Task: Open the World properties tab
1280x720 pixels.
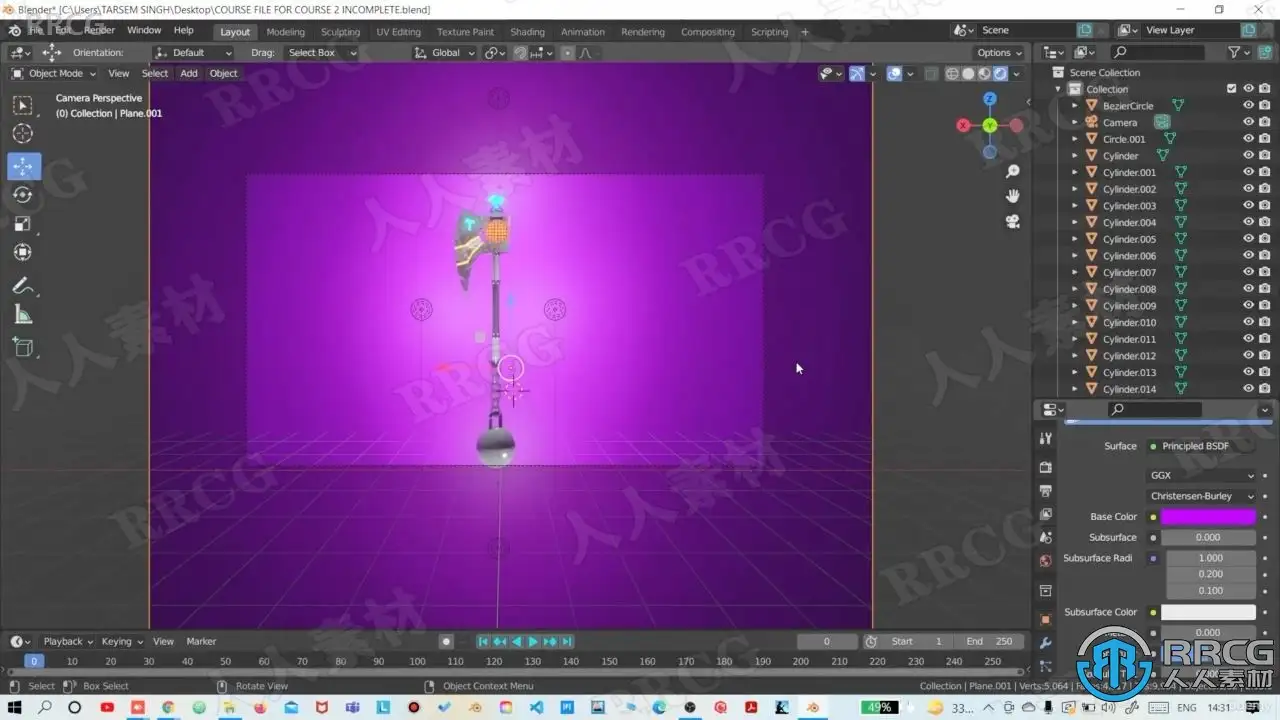Action: coord(1045,561)
